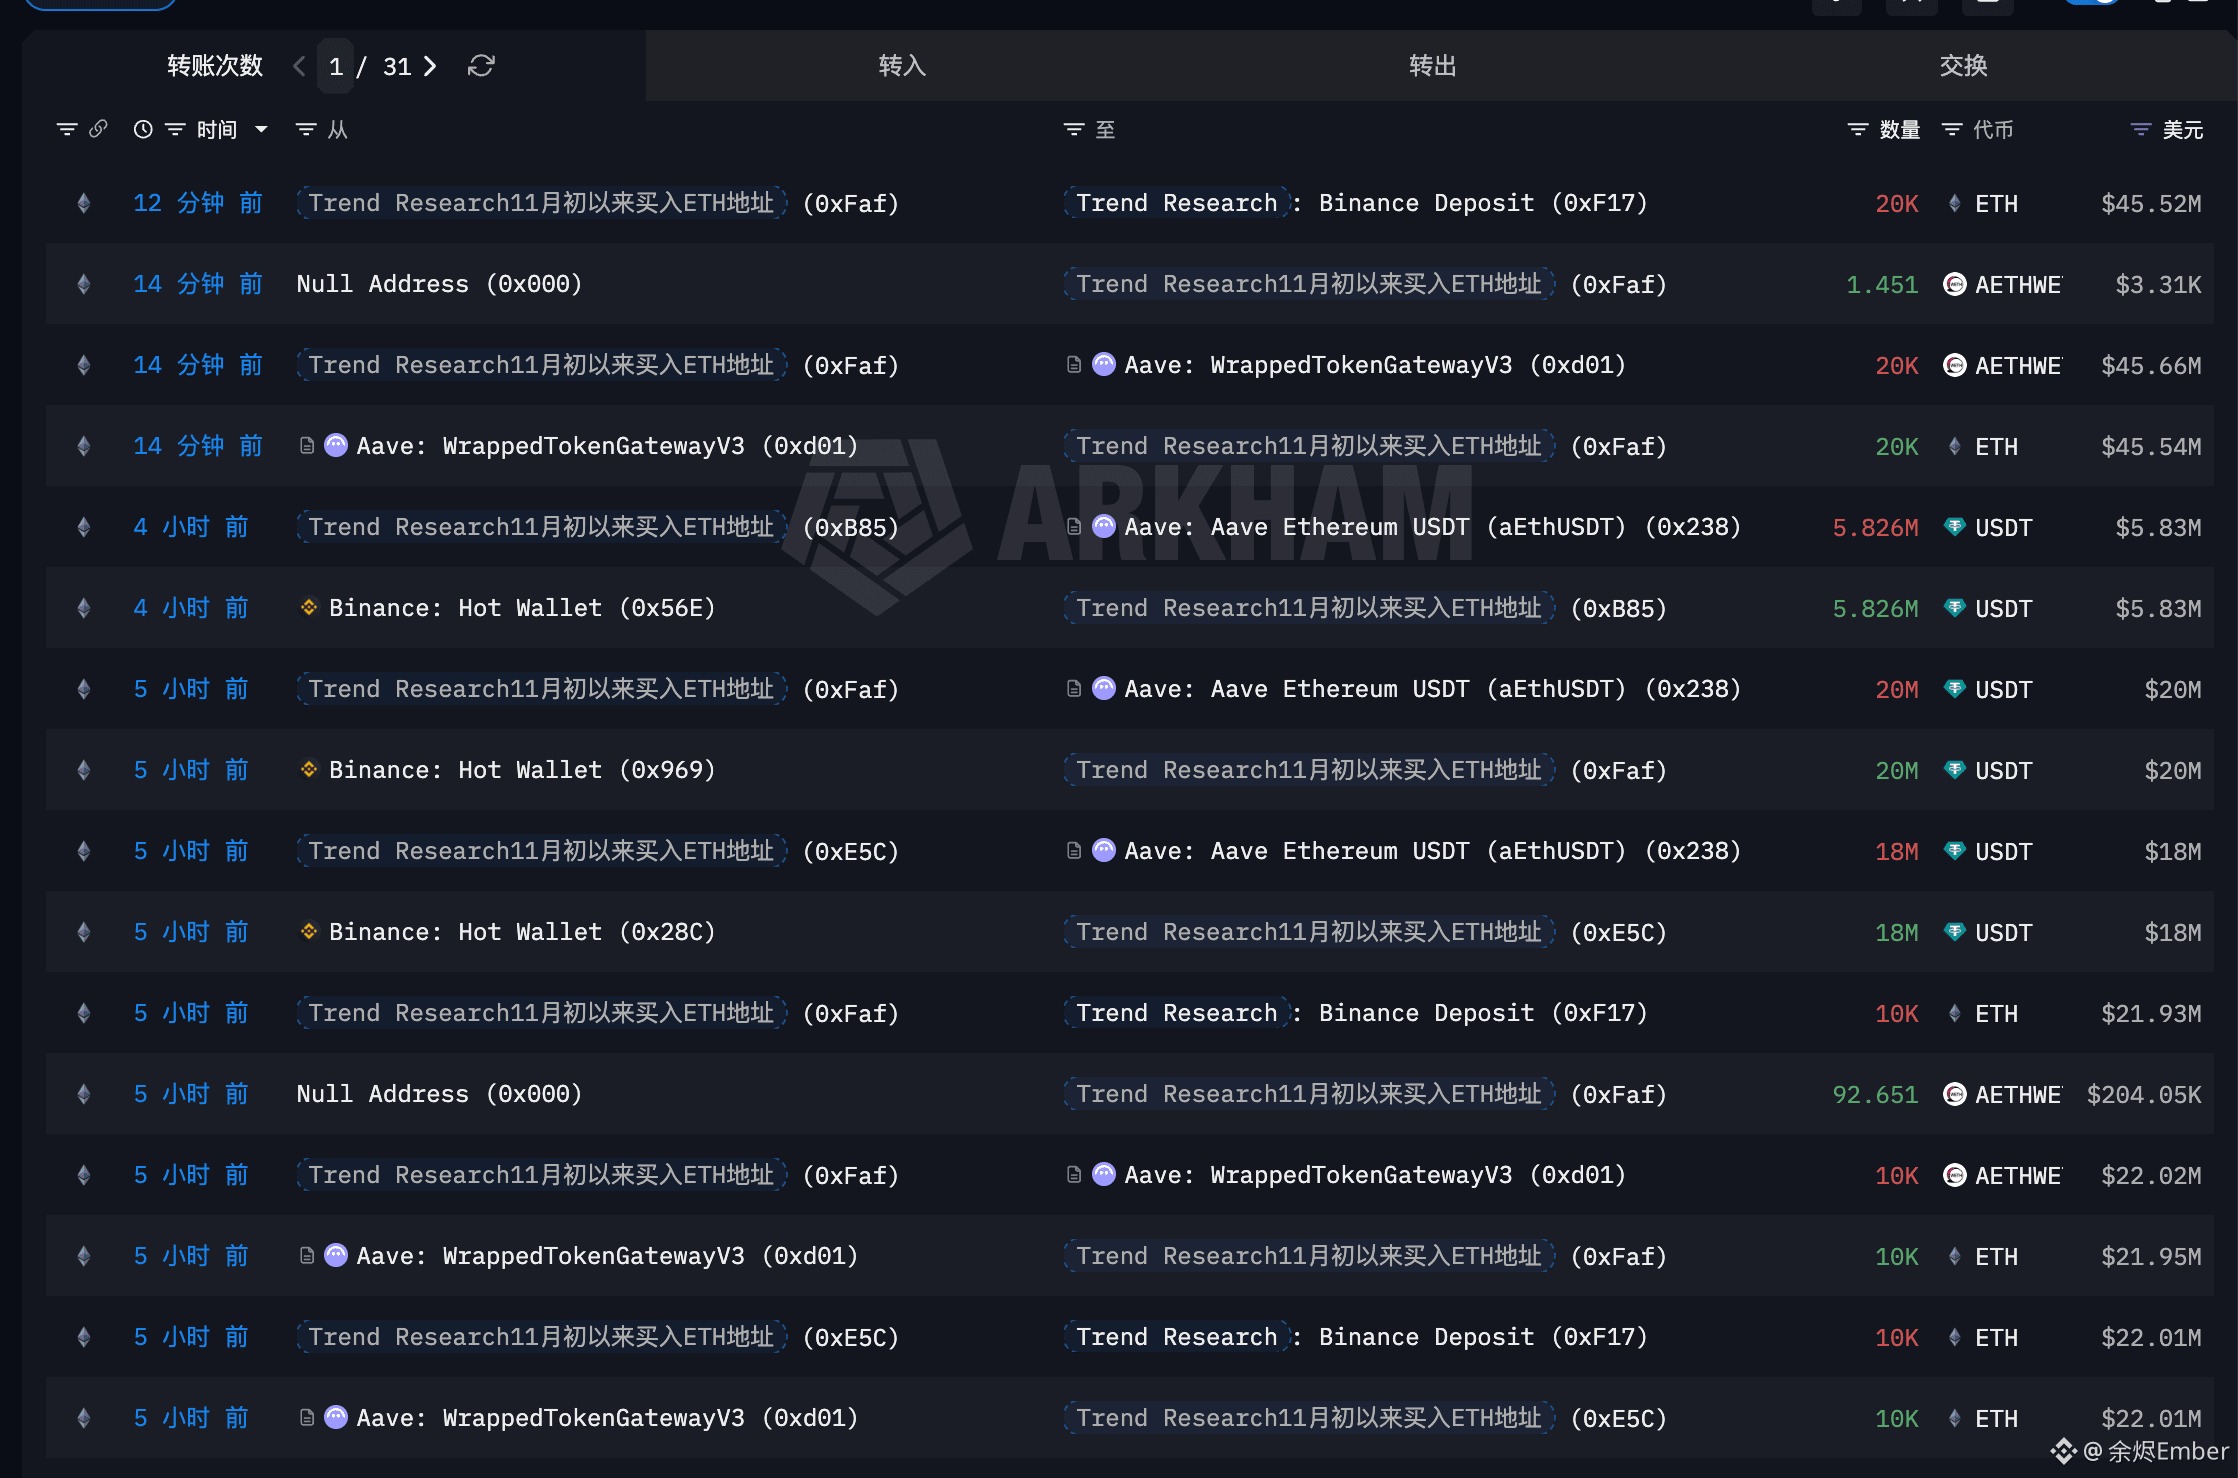Click the page number 1 field
2238x1478 pixels.
point(336,67)
